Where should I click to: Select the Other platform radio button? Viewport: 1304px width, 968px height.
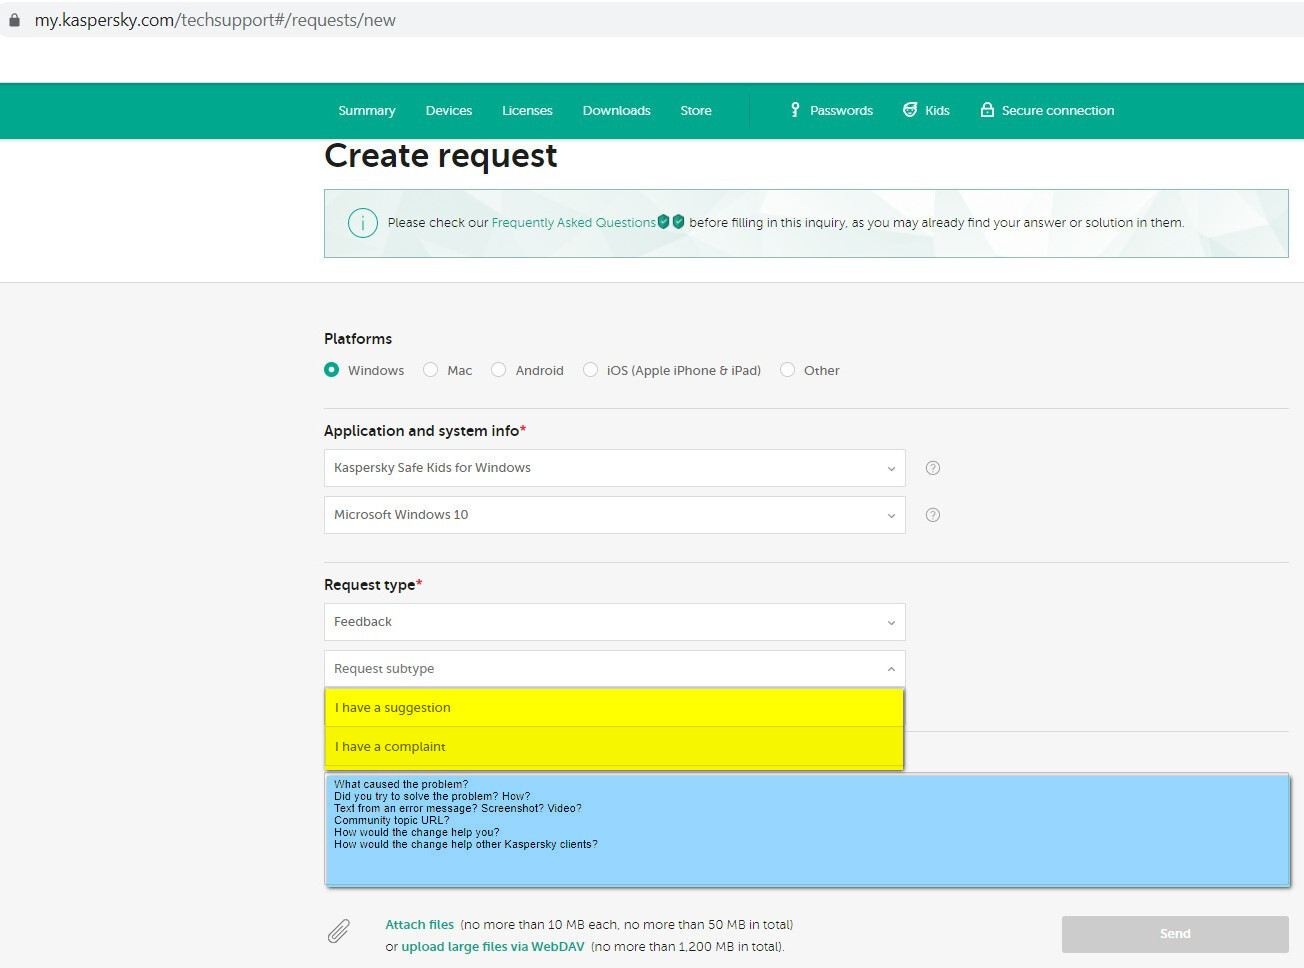point(788,370)
